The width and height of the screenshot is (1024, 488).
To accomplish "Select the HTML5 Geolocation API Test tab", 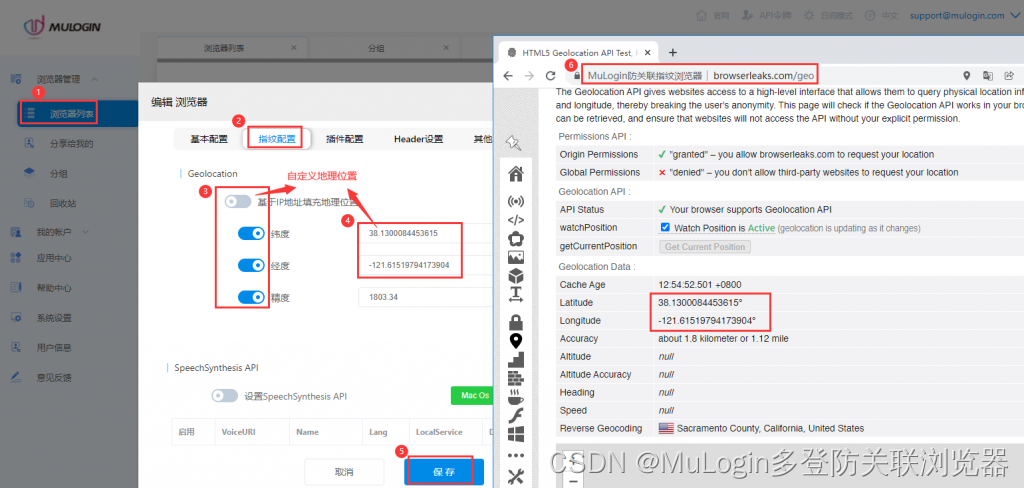I will [577, 52].
